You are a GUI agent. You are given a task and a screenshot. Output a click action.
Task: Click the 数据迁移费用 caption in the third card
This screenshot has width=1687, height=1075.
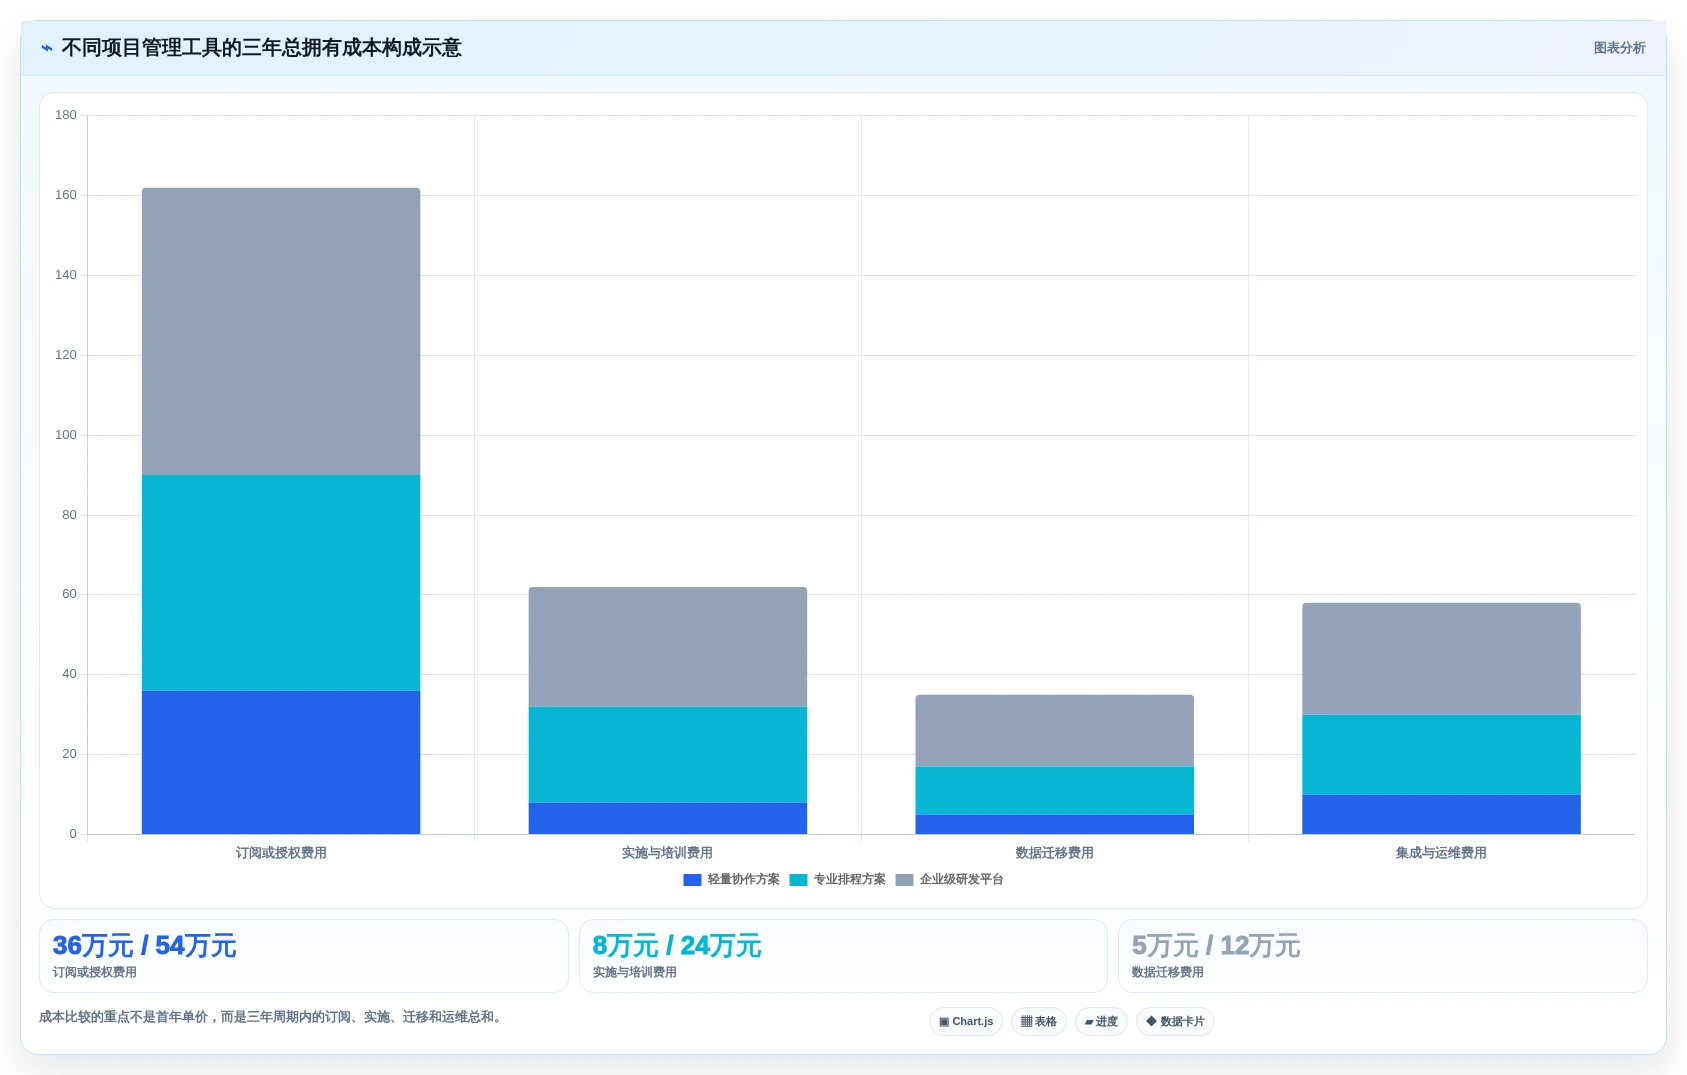[1167, 973]
